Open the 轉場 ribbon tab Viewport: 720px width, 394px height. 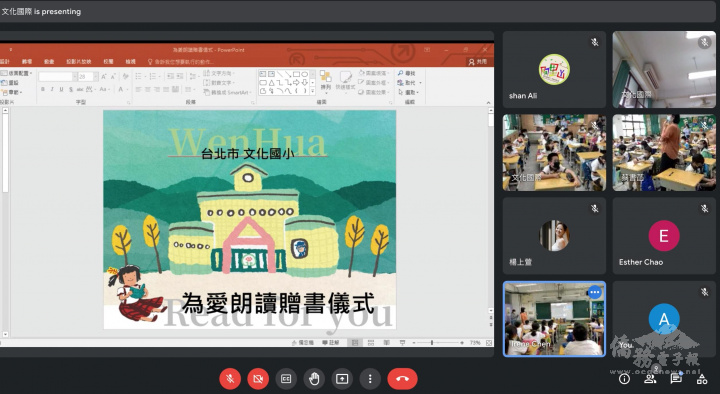[x=27, y=62]
